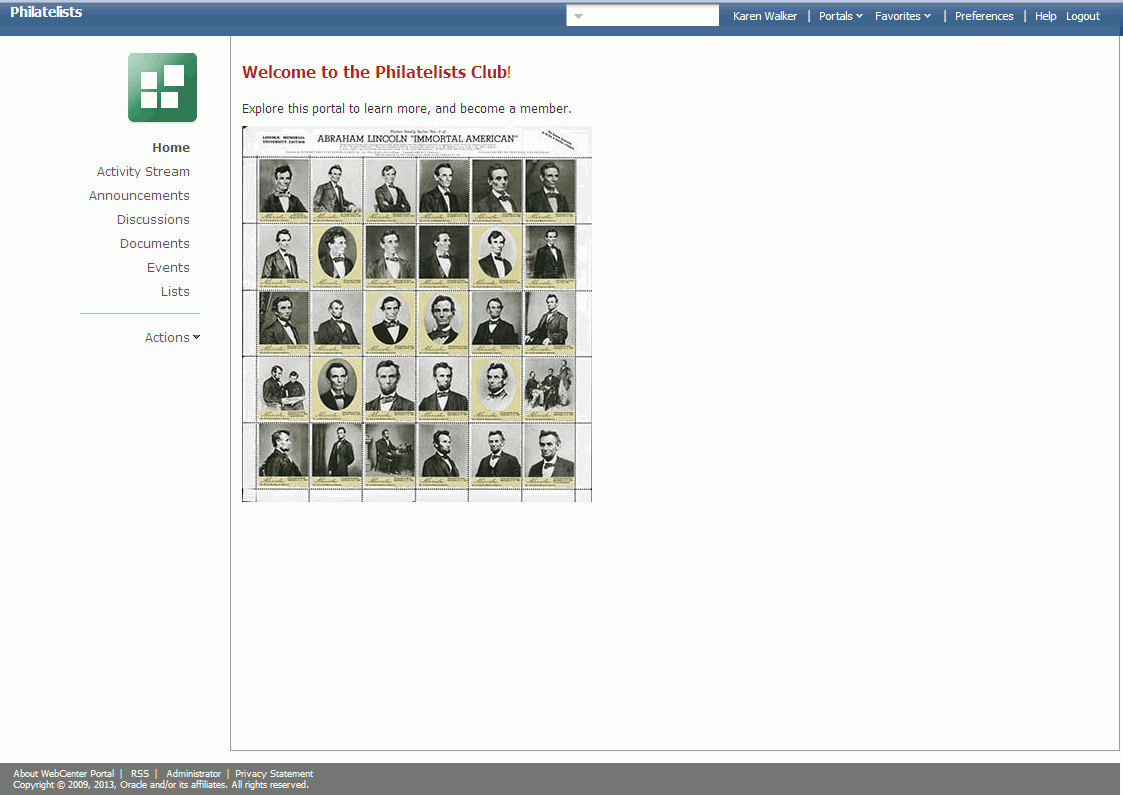Click the Abraham Lincoln stamp sheet image
The height and width of the screenshot is (795, 1123).
(417, 314)
